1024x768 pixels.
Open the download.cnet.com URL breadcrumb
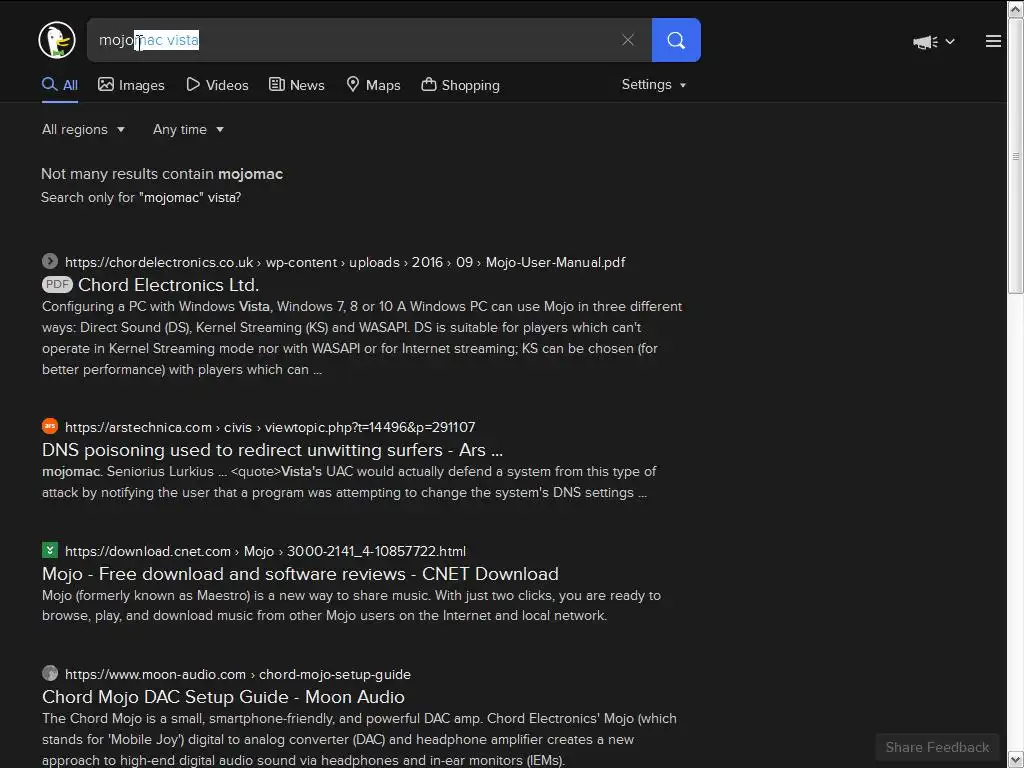click(x=265, y=551)
